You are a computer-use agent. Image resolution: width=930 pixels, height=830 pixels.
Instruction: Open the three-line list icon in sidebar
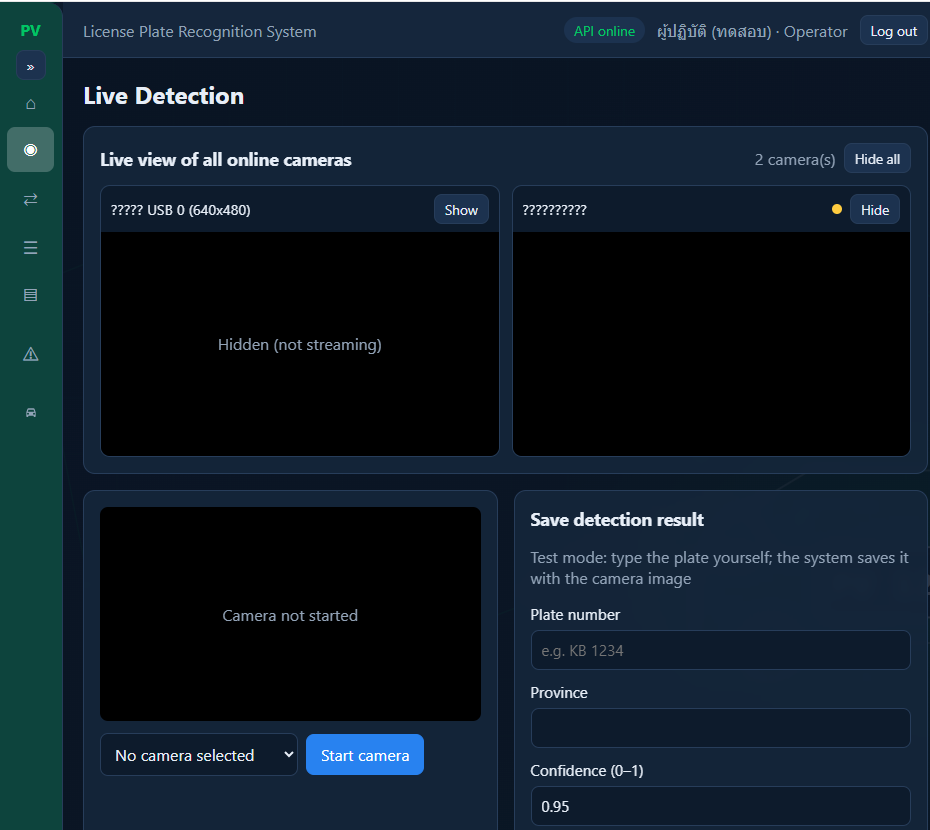coord(31,247)
